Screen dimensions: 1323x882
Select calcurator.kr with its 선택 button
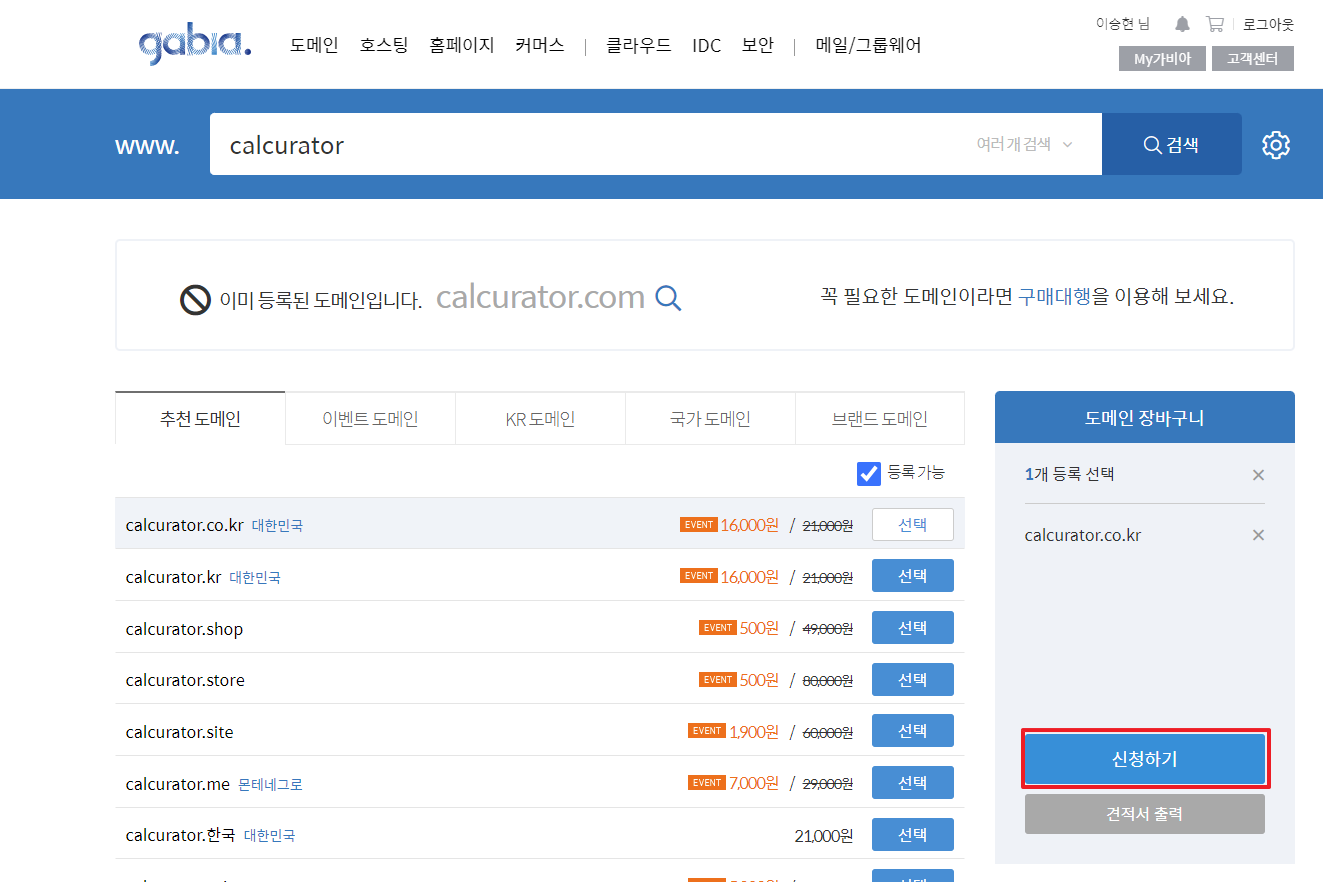(912, 576)
